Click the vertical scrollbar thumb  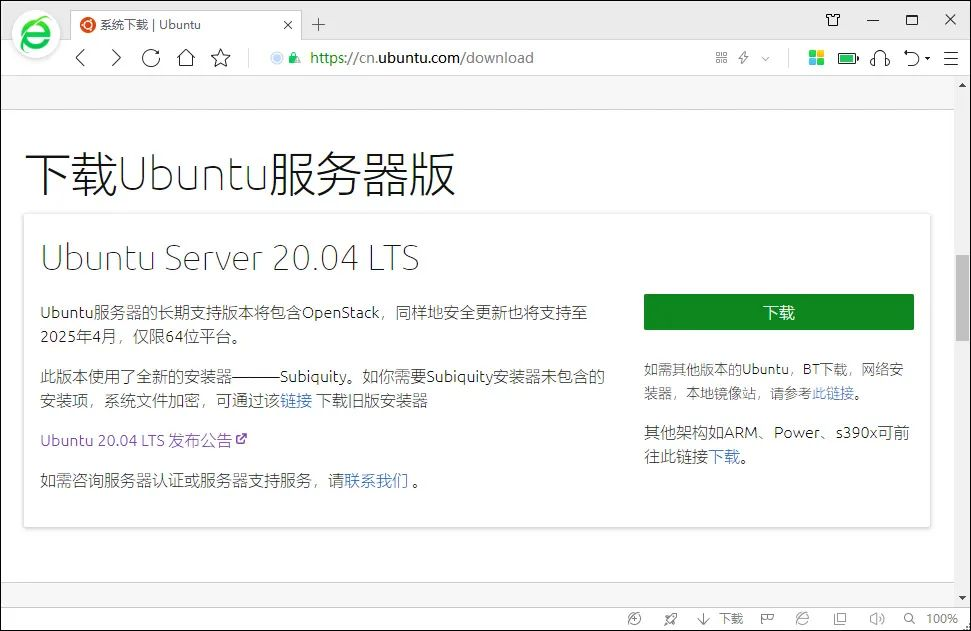coord(962,297)
